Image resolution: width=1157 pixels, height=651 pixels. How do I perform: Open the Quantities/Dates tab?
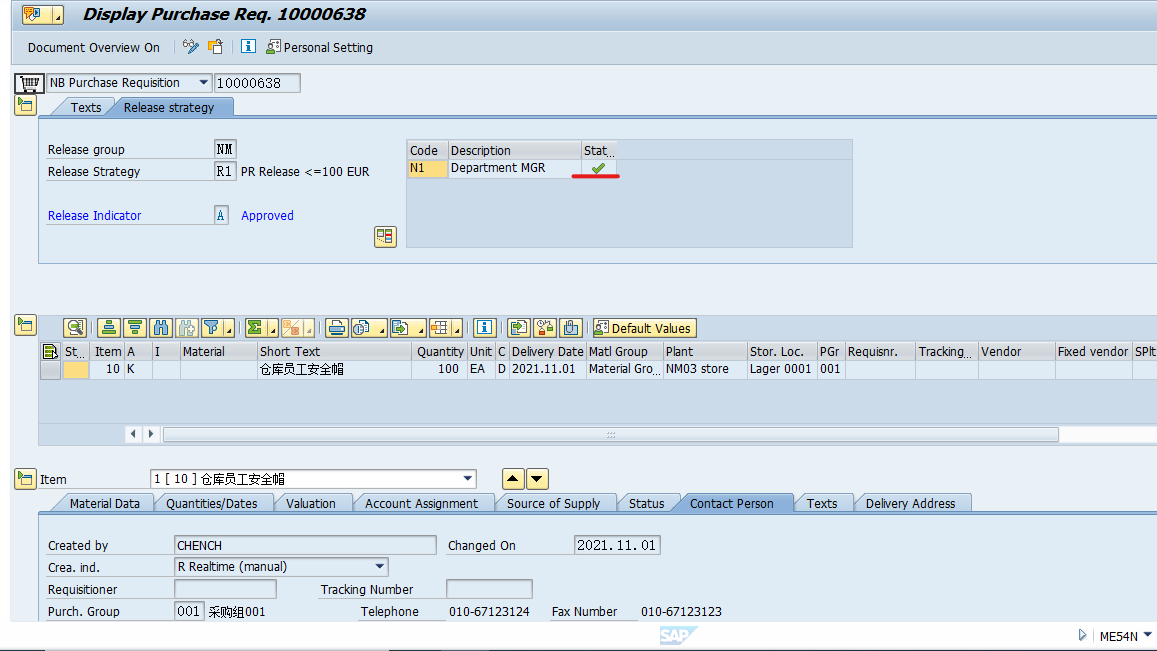pos(212,503)
